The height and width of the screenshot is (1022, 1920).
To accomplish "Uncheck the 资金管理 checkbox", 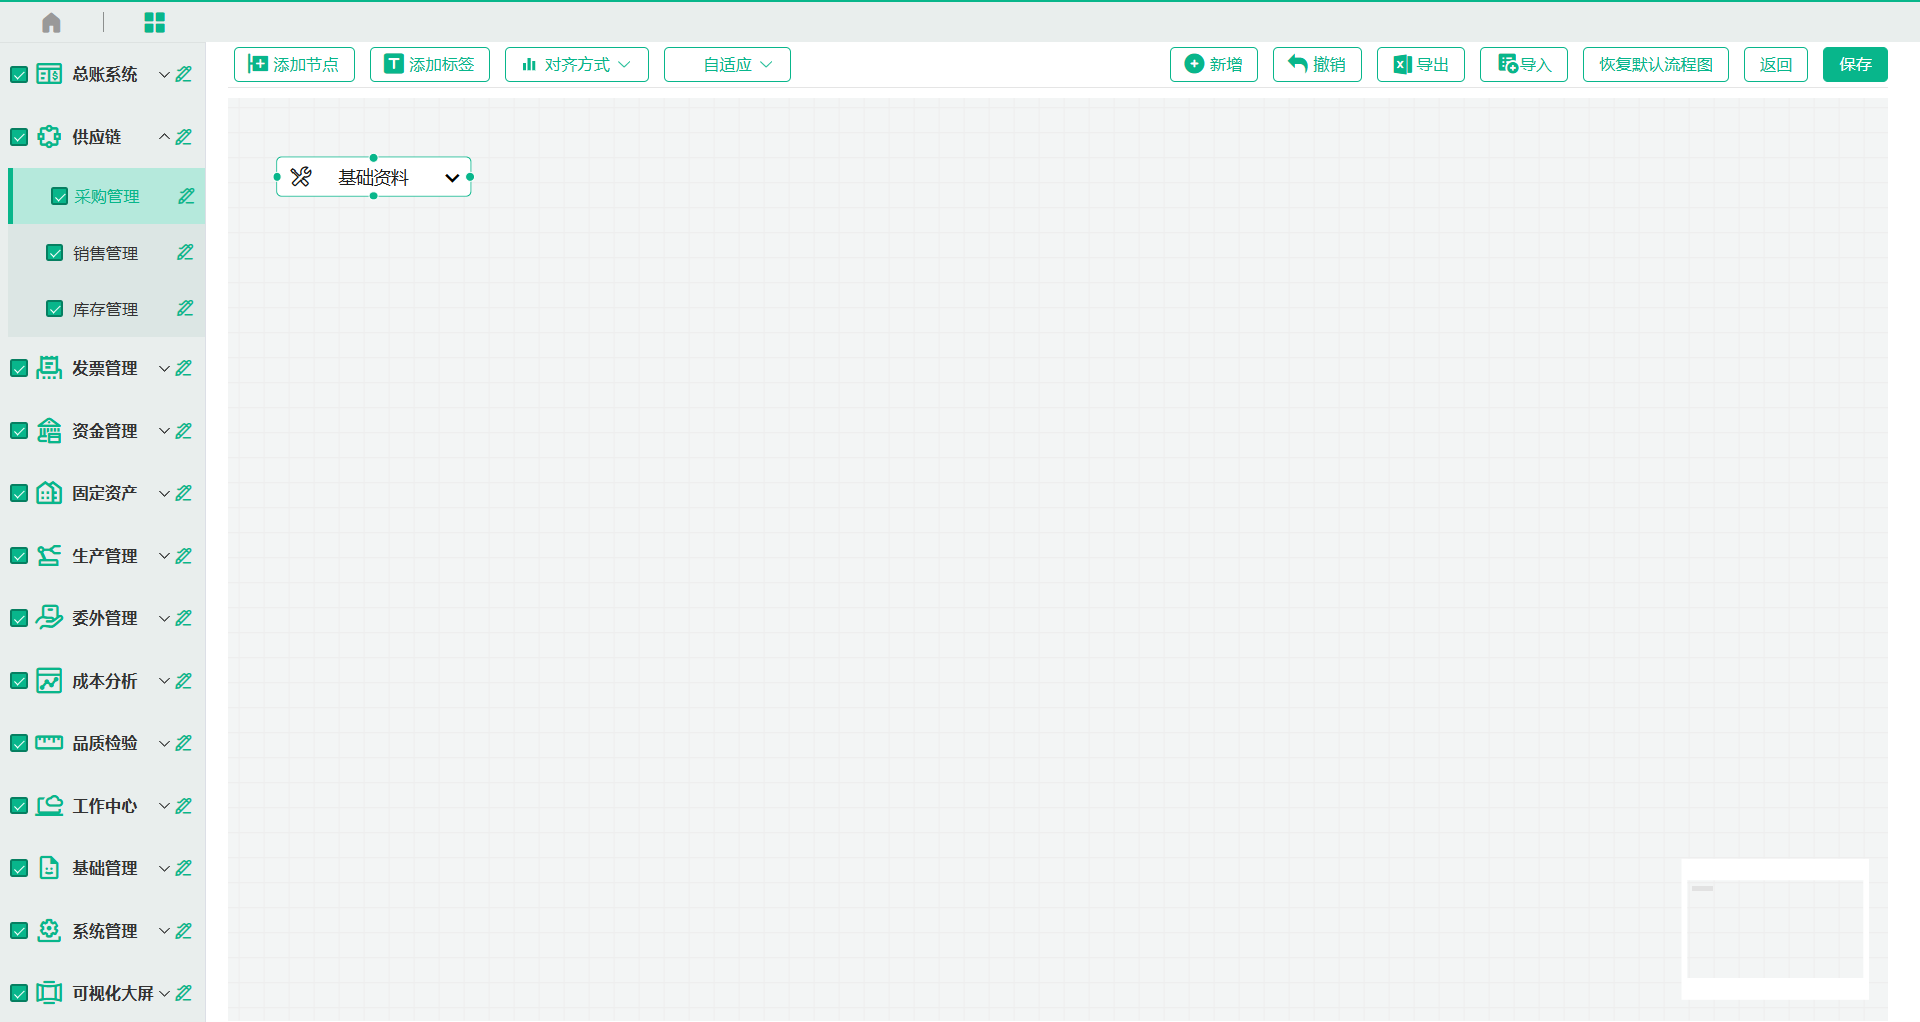I will 19,431.
